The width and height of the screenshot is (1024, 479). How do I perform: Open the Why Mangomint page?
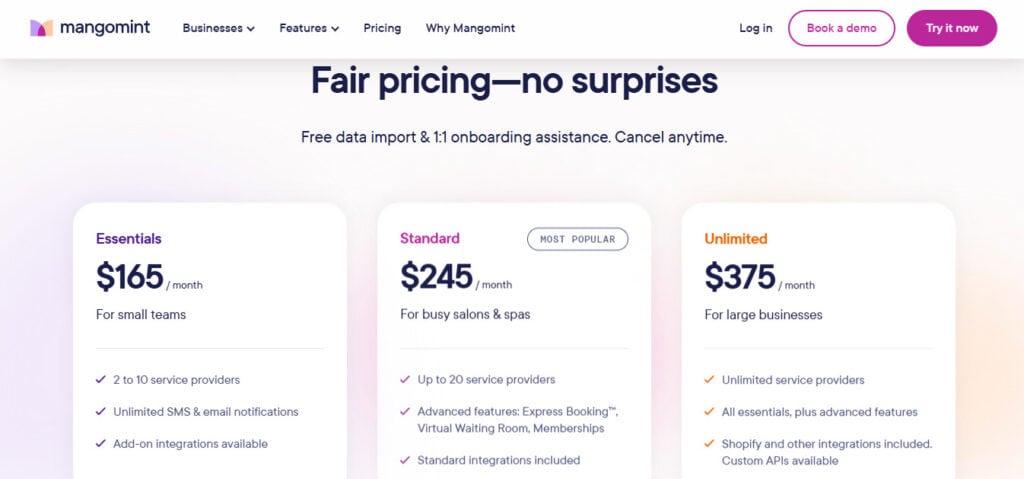(470, 28)
